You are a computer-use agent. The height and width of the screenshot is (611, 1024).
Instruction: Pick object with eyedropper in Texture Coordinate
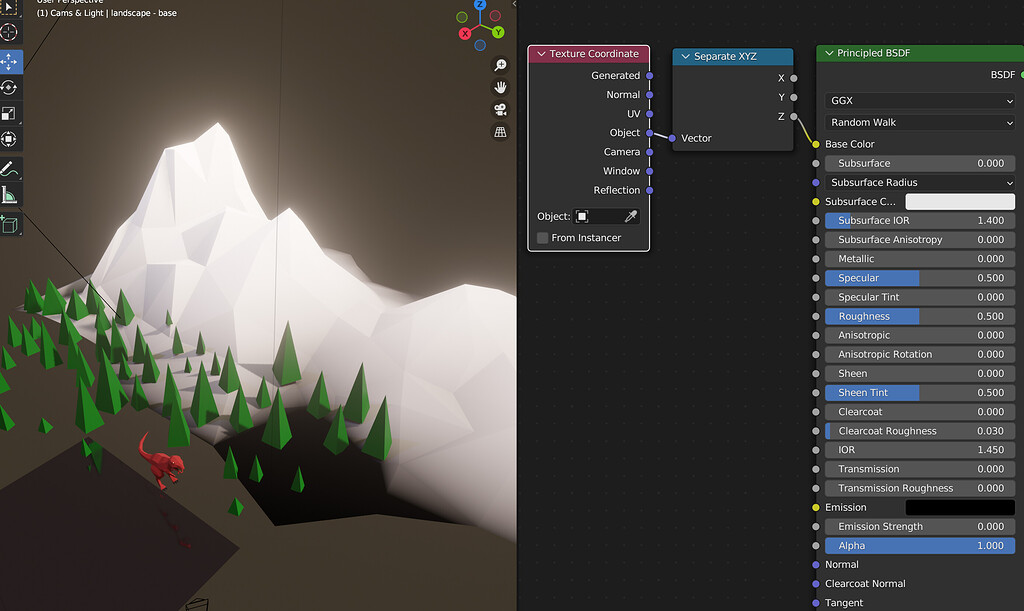tap(631, 216)
